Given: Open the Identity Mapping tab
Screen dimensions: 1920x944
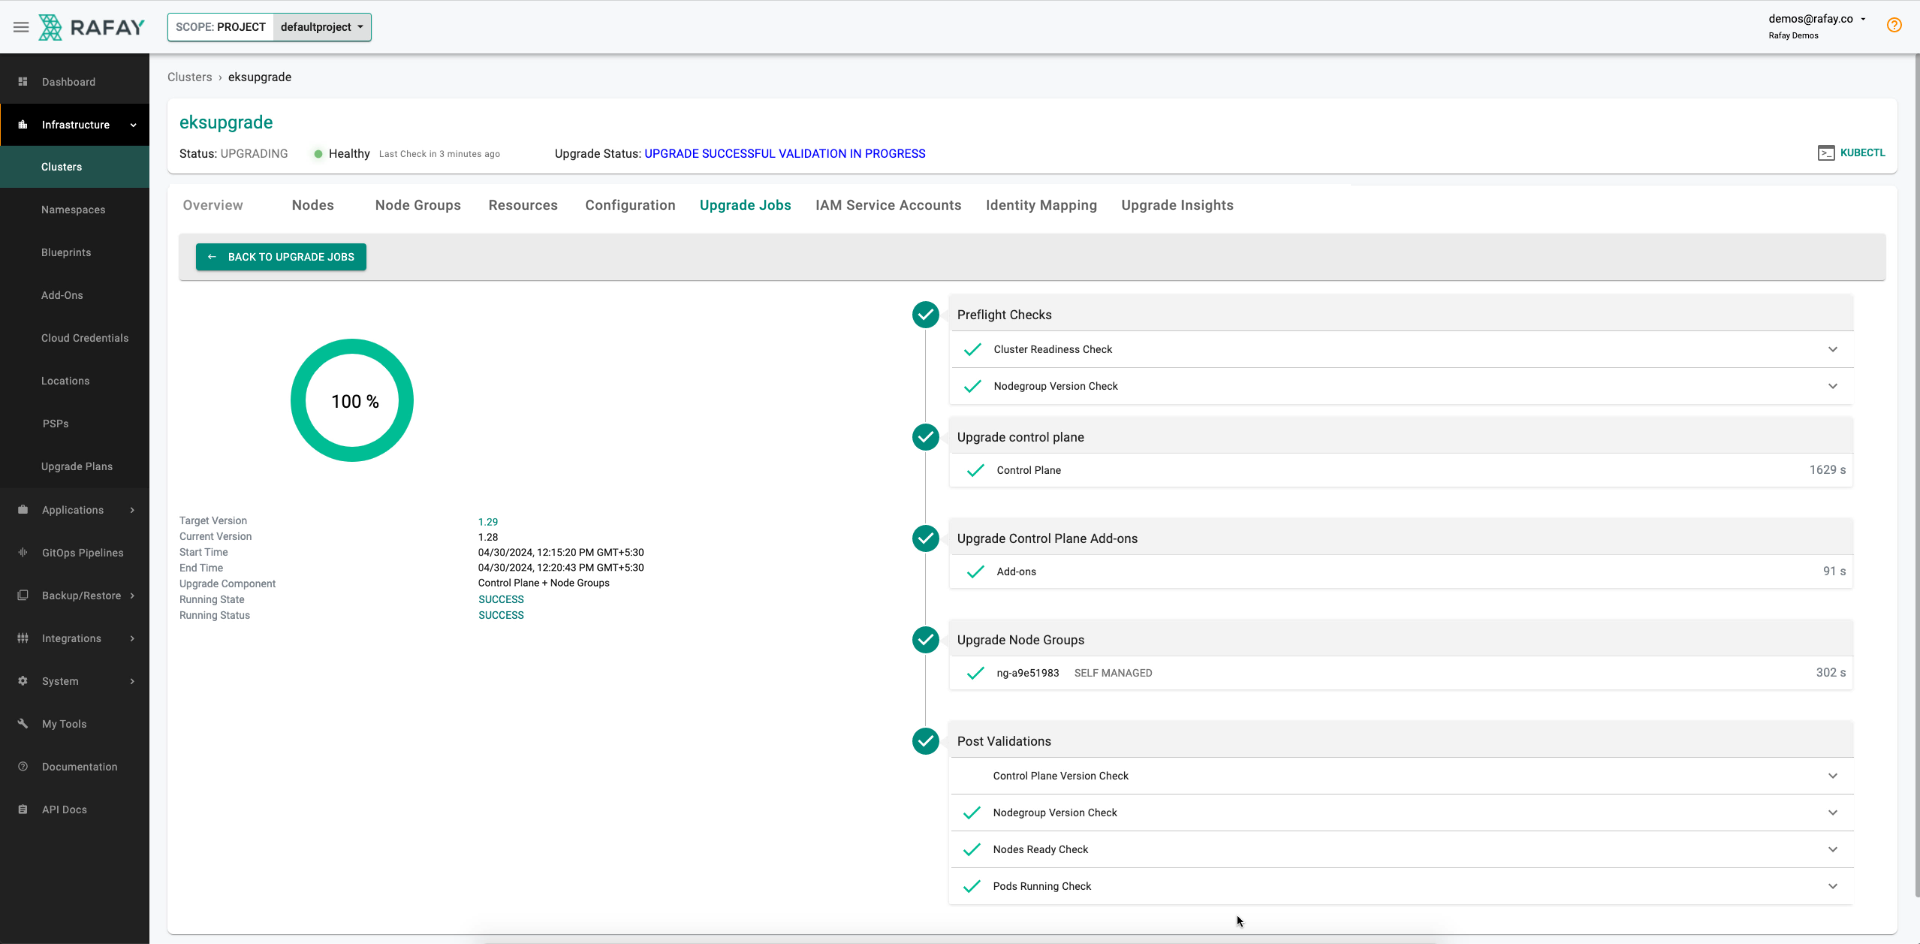Looking at the screenshot, I should [x=1041, y=205].
